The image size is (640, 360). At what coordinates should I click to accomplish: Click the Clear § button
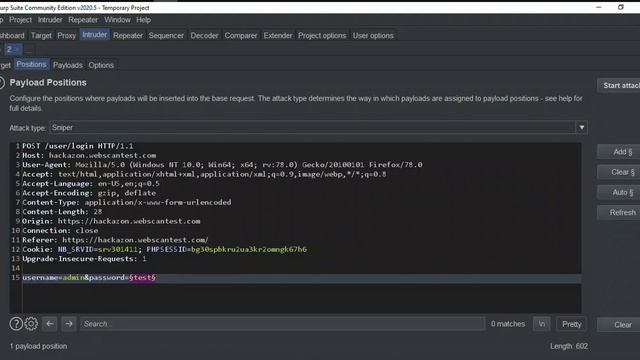[619, 172]
